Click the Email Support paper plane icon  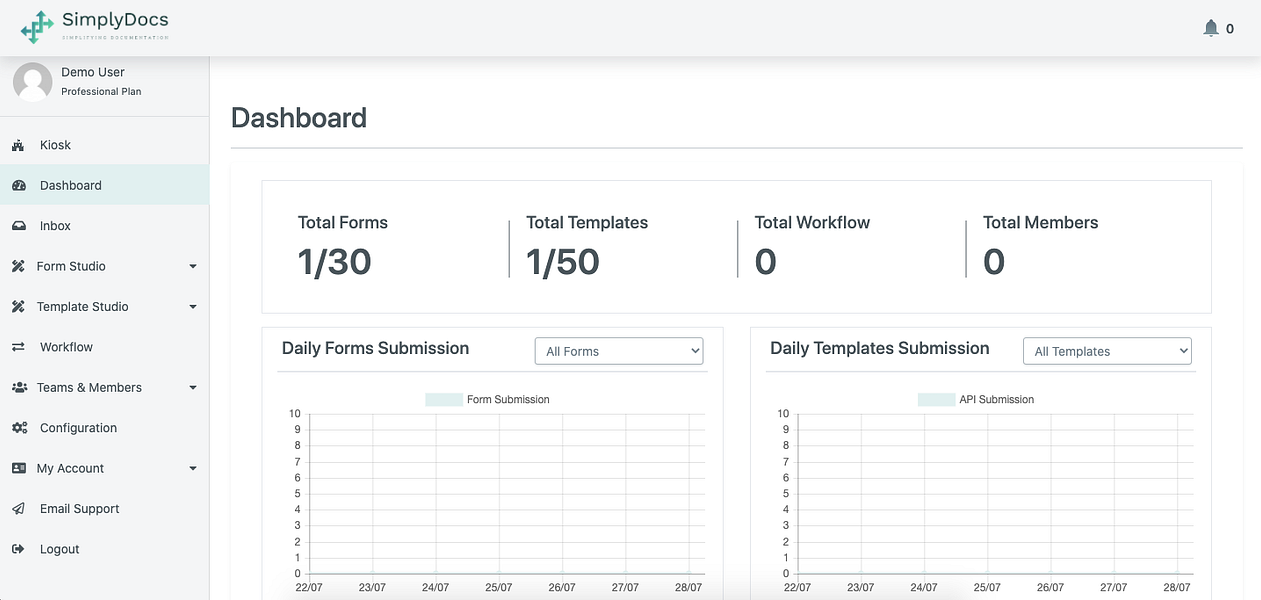[18, 509]
